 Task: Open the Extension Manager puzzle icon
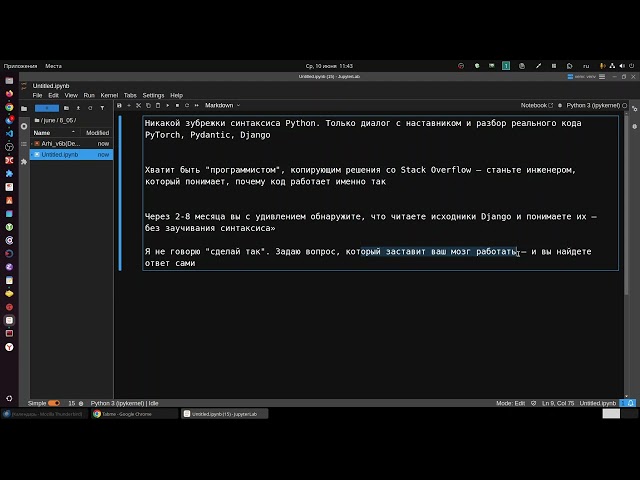coord(24,162)
